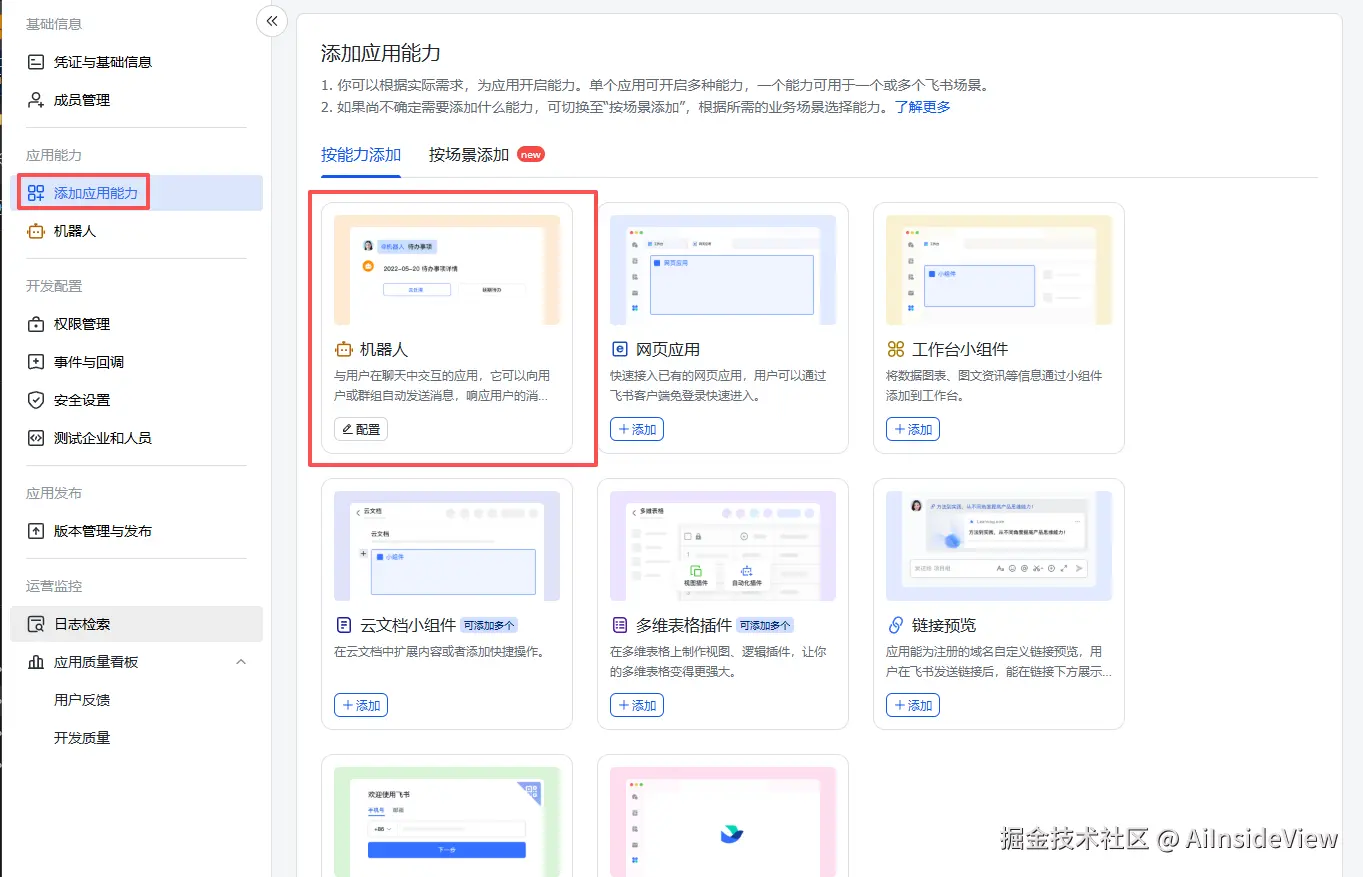This screenshot has height=877, width=1363.
Task: Switch to 按场景添加 tab
Action: pos(469,155)
